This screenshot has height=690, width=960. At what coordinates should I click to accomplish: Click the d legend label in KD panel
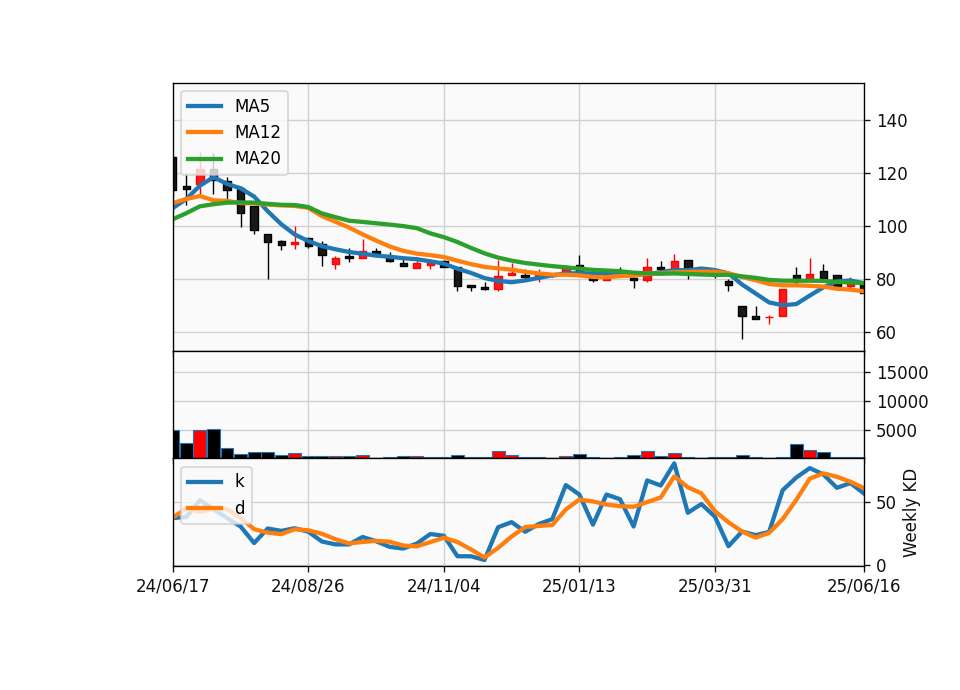pos(239,508)
